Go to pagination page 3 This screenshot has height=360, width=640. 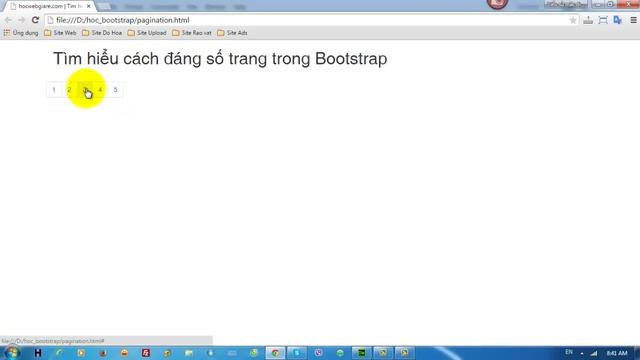point(85,90)
